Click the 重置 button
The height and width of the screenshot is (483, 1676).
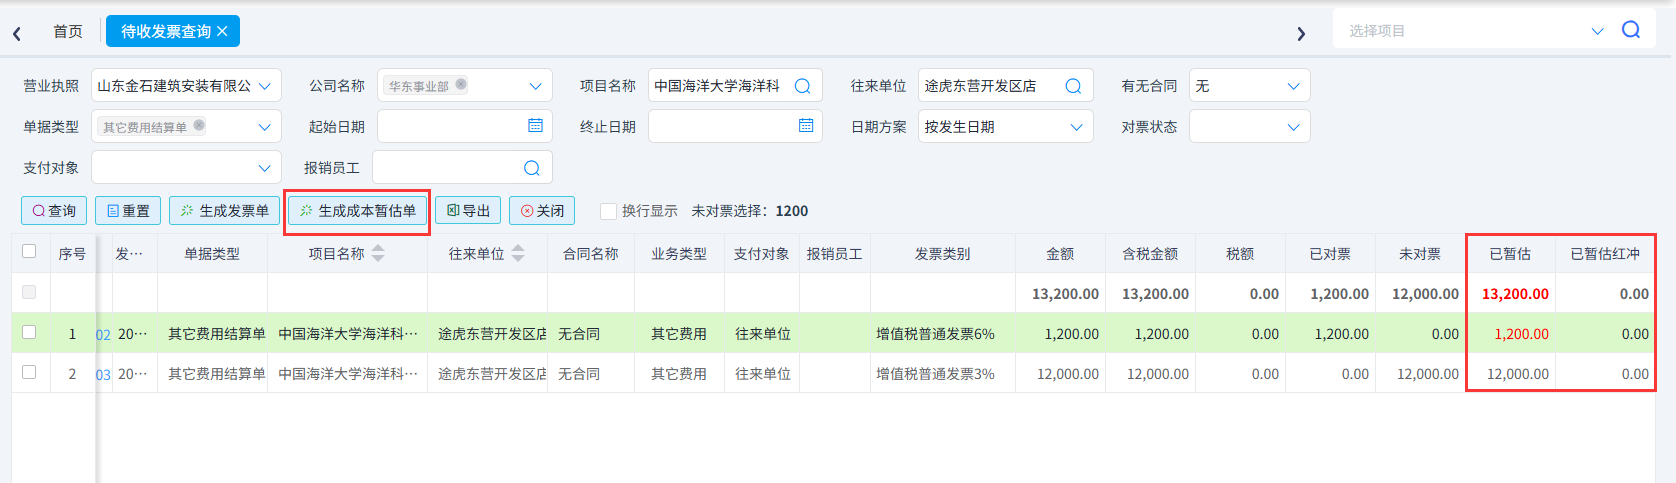tap(128, 211)
